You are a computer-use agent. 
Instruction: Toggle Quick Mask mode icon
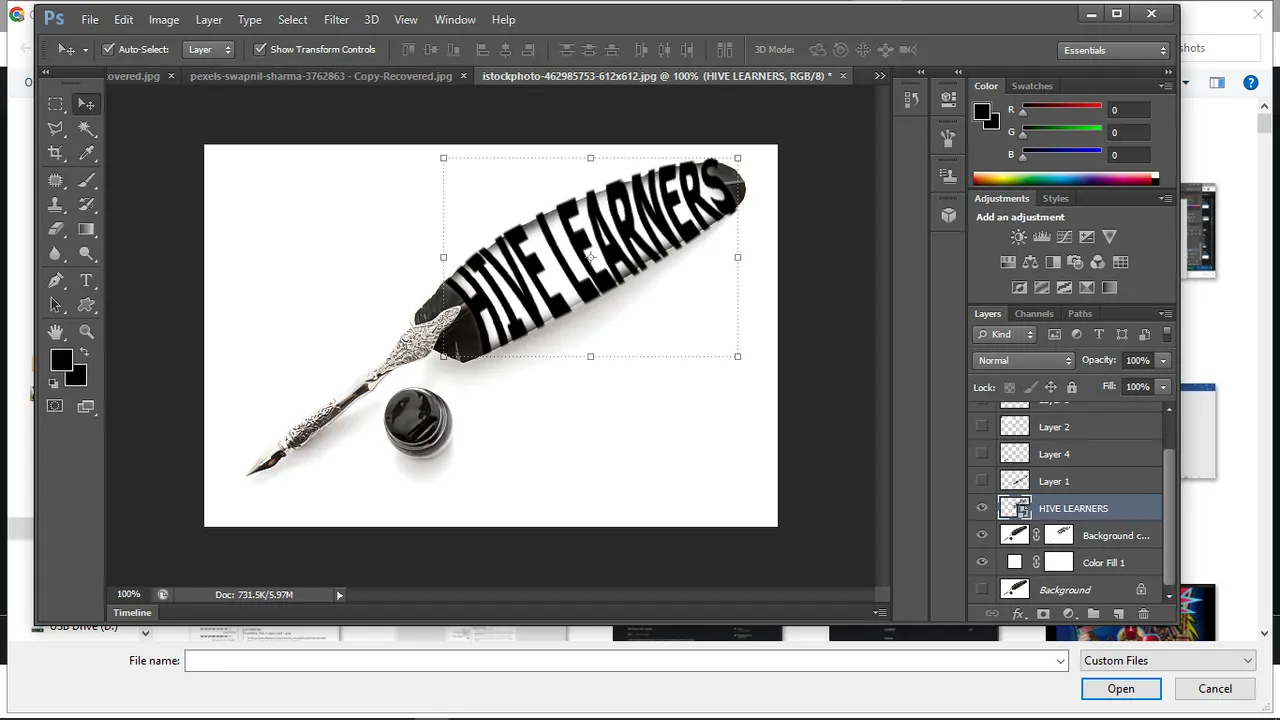pos(55,406)
